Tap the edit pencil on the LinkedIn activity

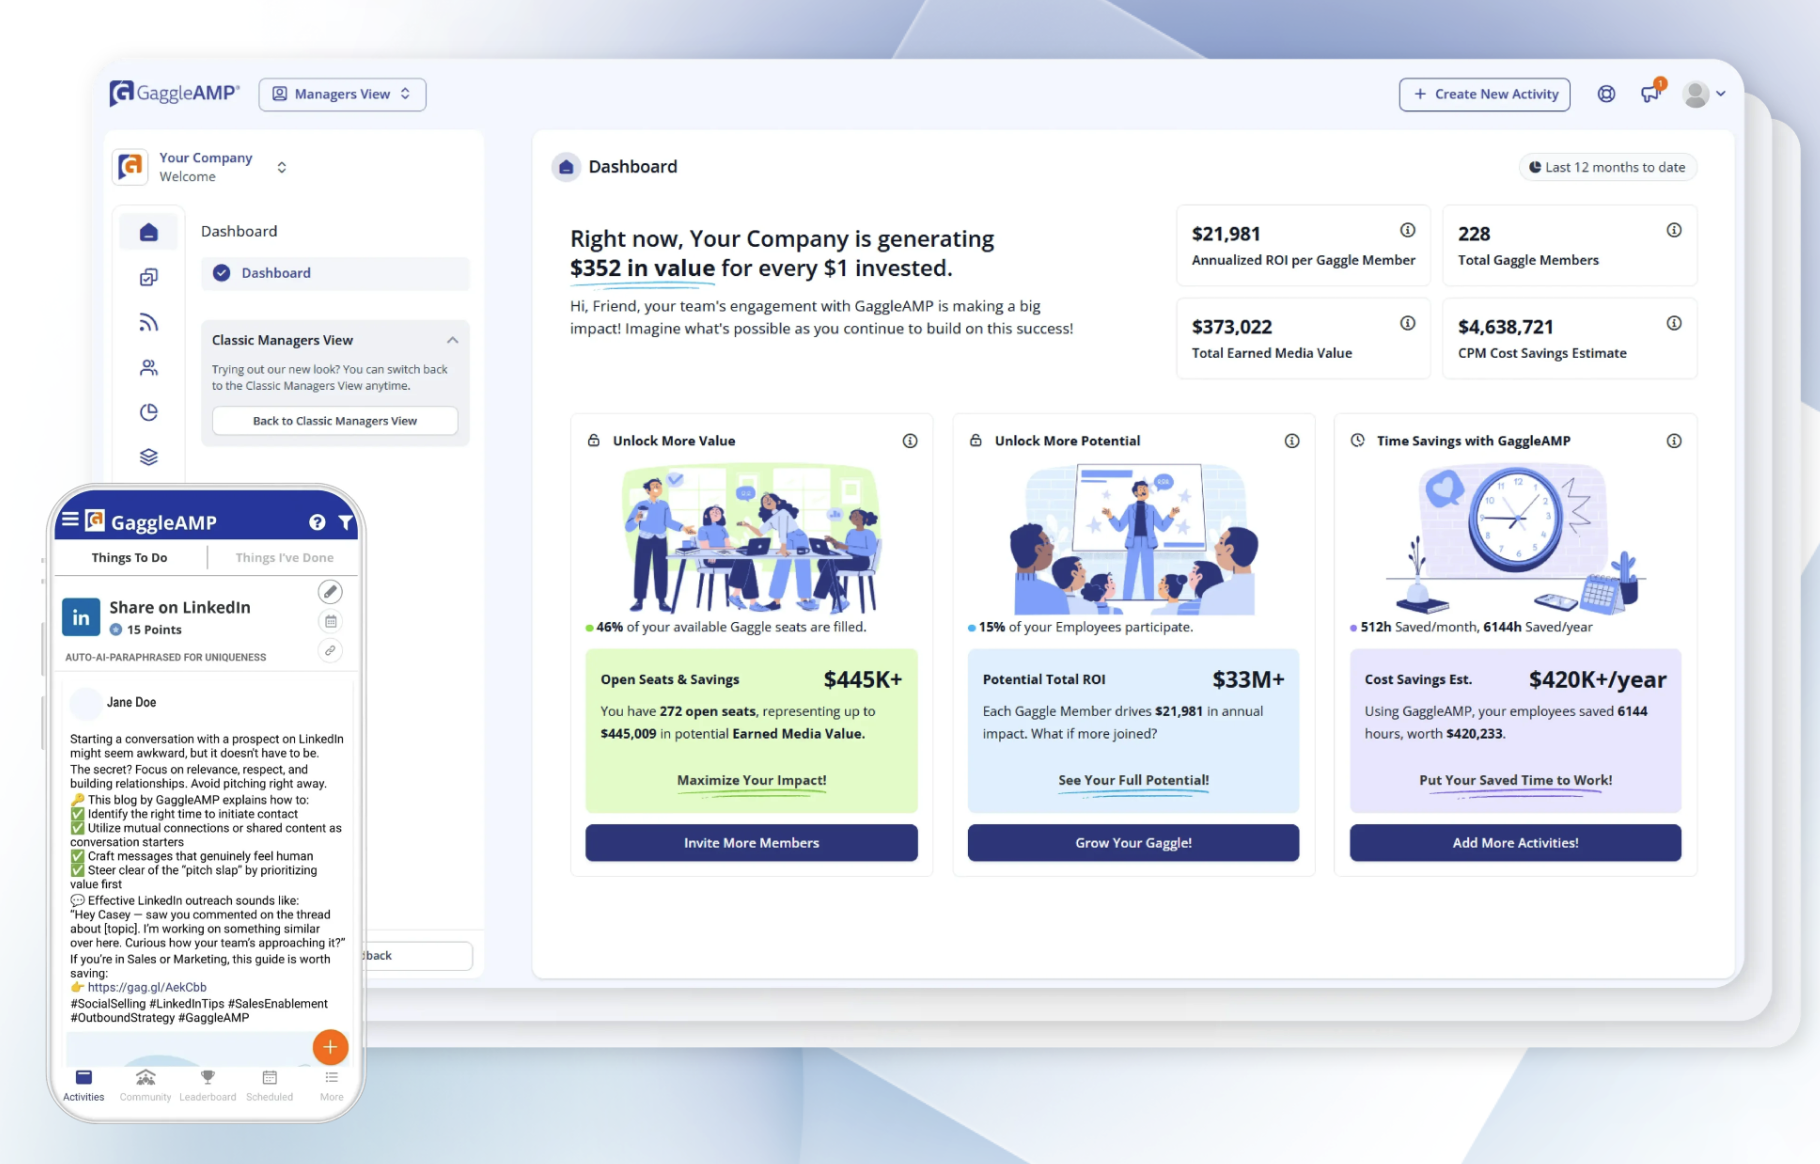point(330,591)
